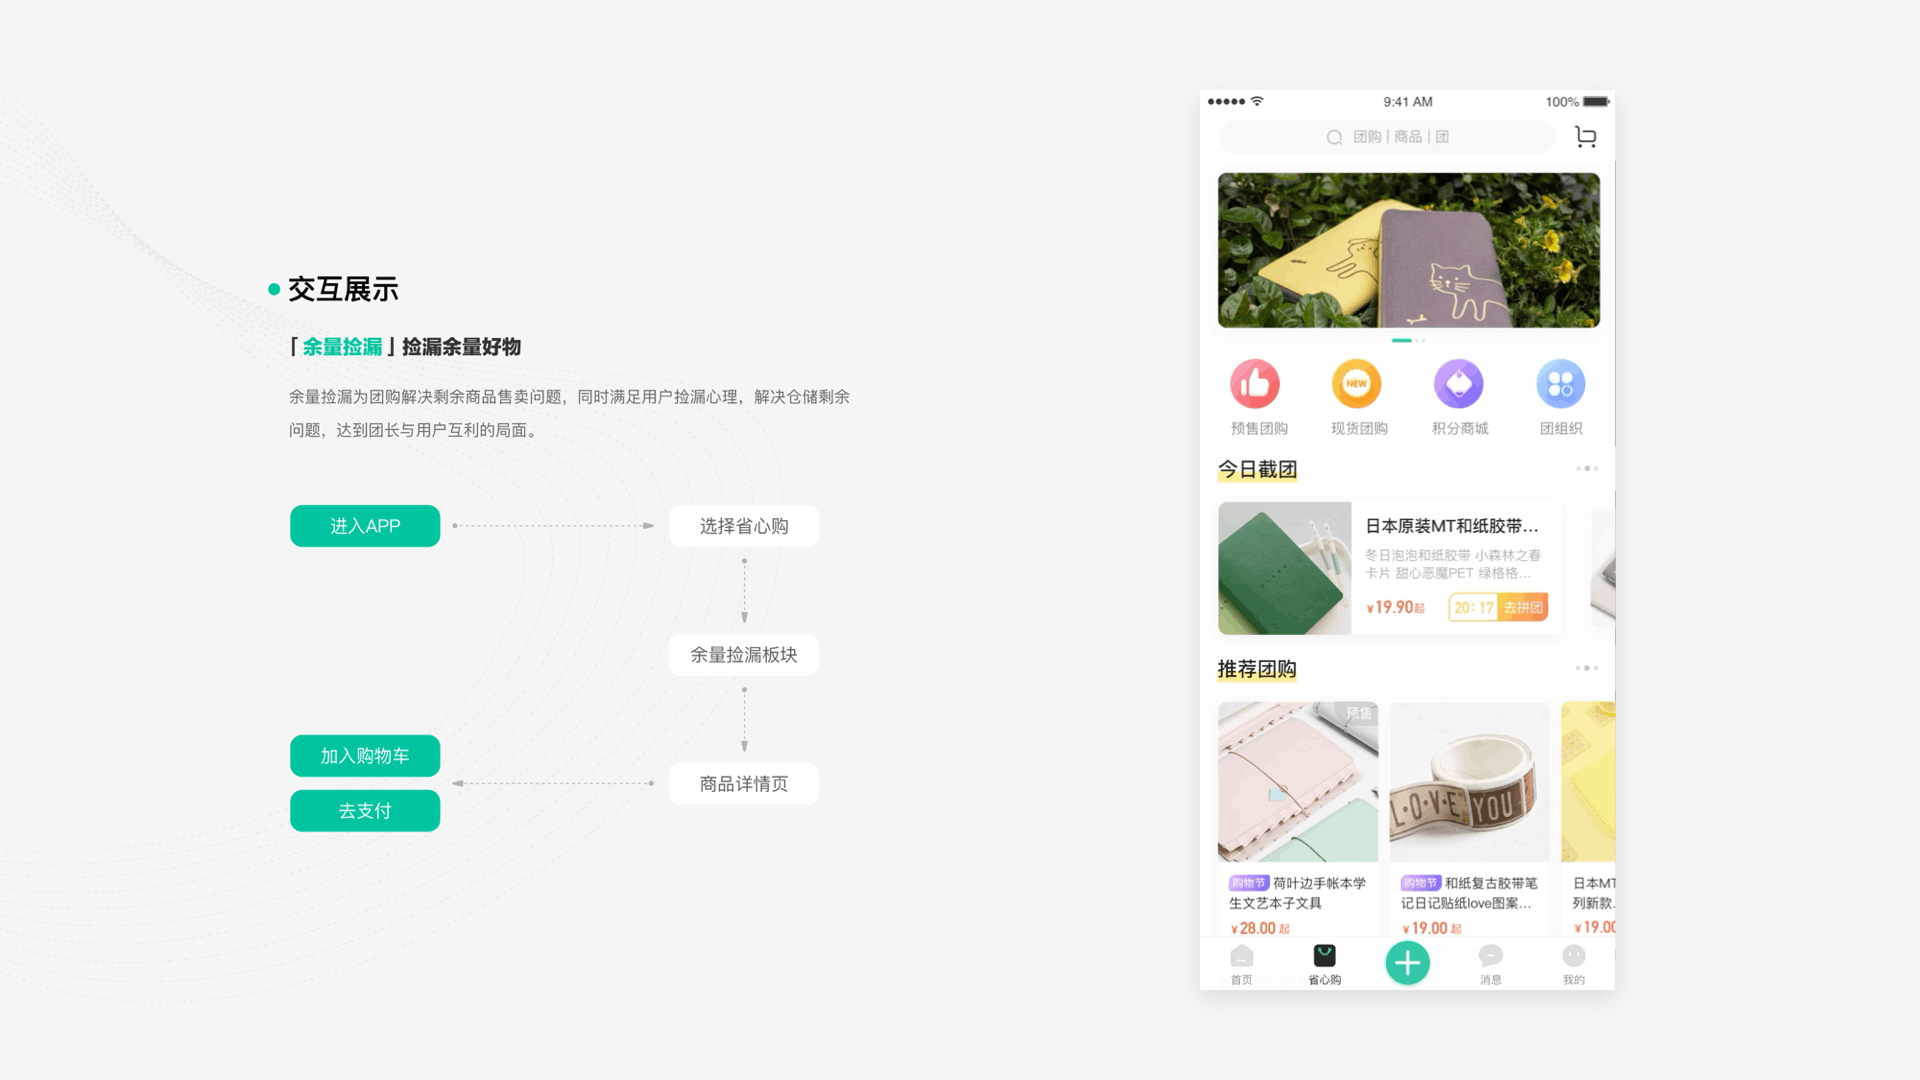Open 团组织 blue icon
The width and height of the screenshot is (1920, 1080).
tap(1561, 384)
